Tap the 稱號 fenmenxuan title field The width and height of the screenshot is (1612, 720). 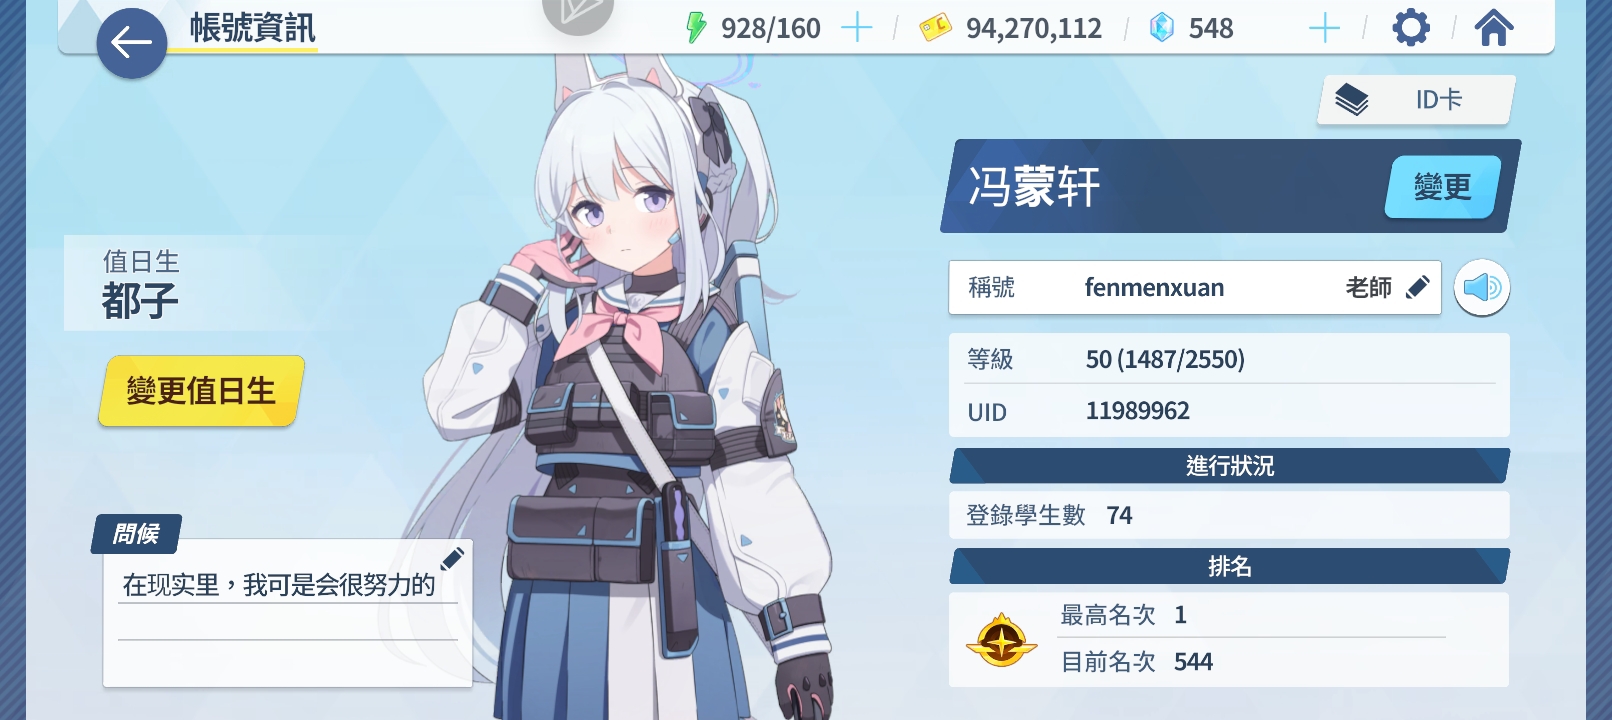(x=1195, y=288)
